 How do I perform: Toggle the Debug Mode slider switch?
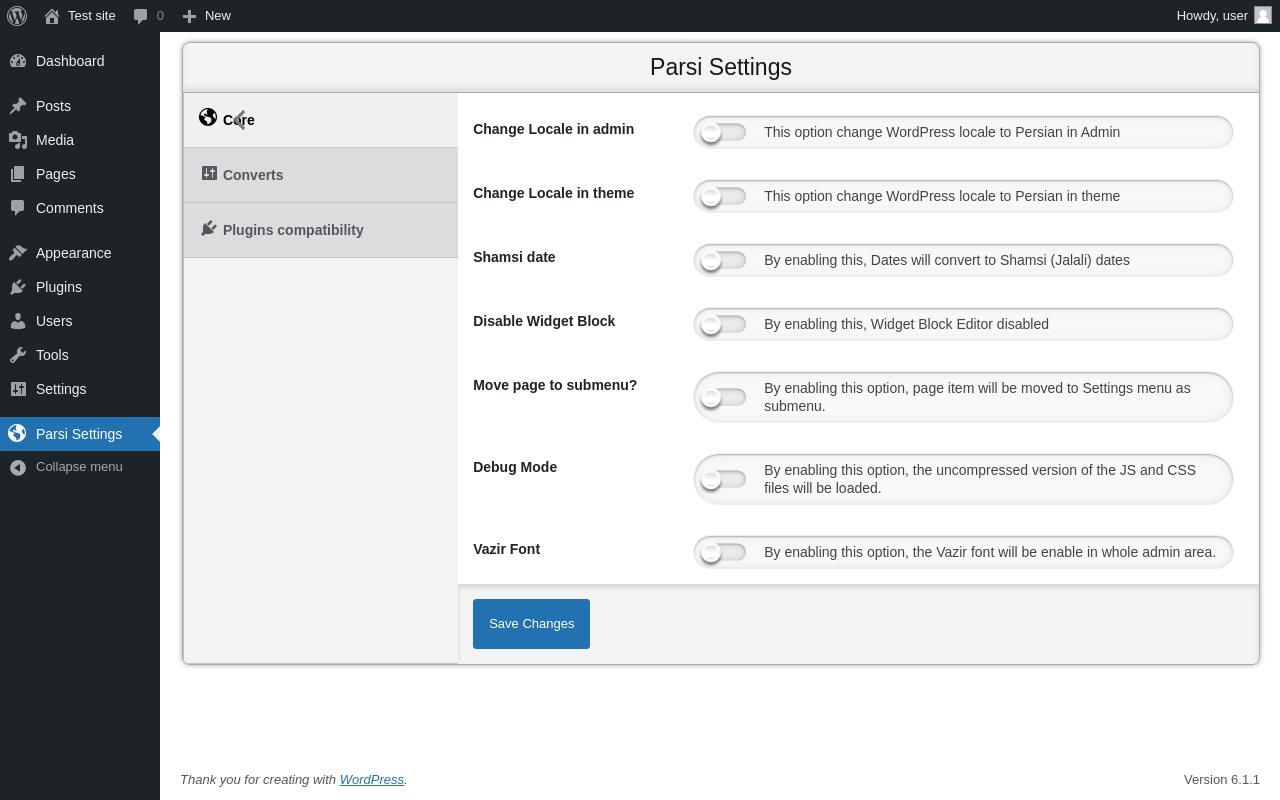point(723,479)
